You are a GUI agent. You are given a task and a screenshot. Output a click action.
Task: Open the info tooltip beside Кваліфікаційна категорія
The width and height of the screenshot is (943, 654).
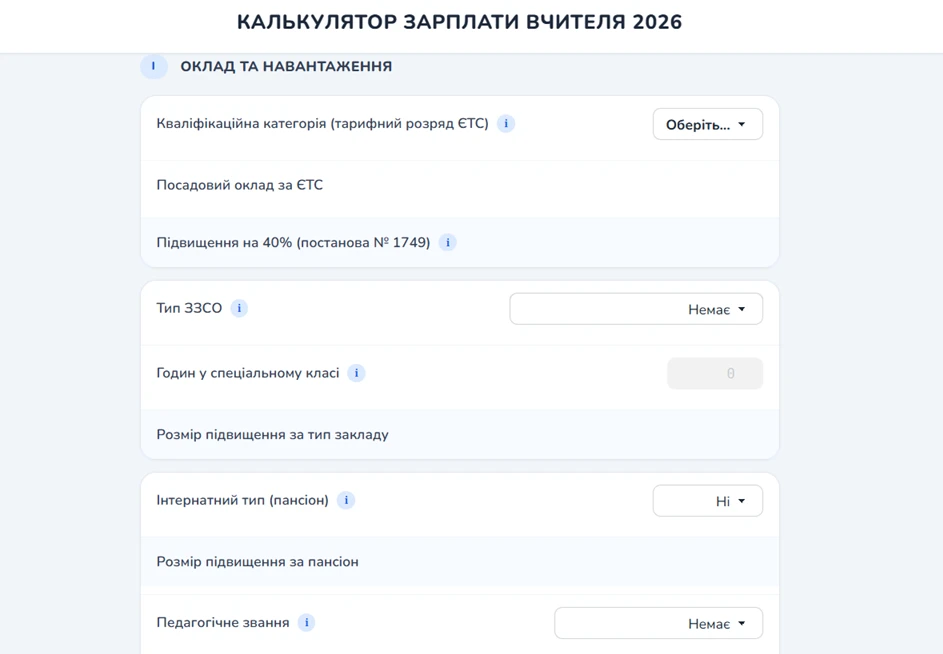[x=506, y=124]
